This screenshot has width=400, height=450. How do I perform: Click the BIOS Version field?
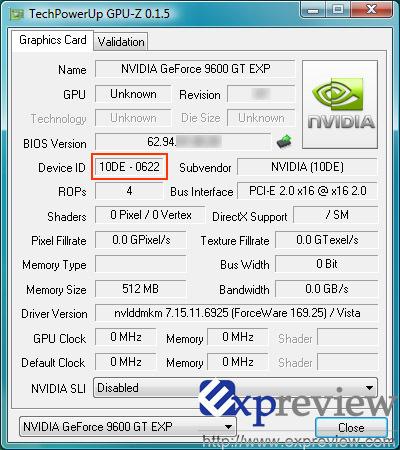(183, 142)
